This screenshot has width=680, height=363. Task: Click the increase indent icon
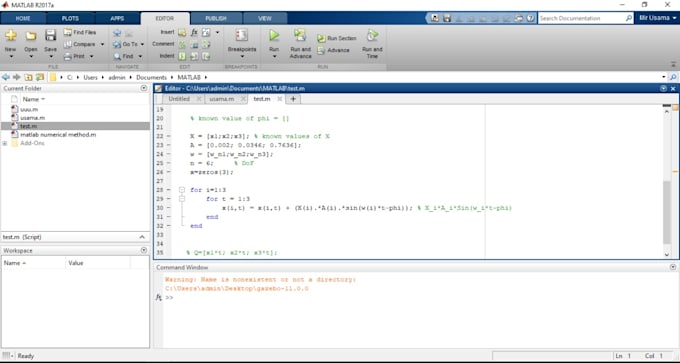click(194, 56)
